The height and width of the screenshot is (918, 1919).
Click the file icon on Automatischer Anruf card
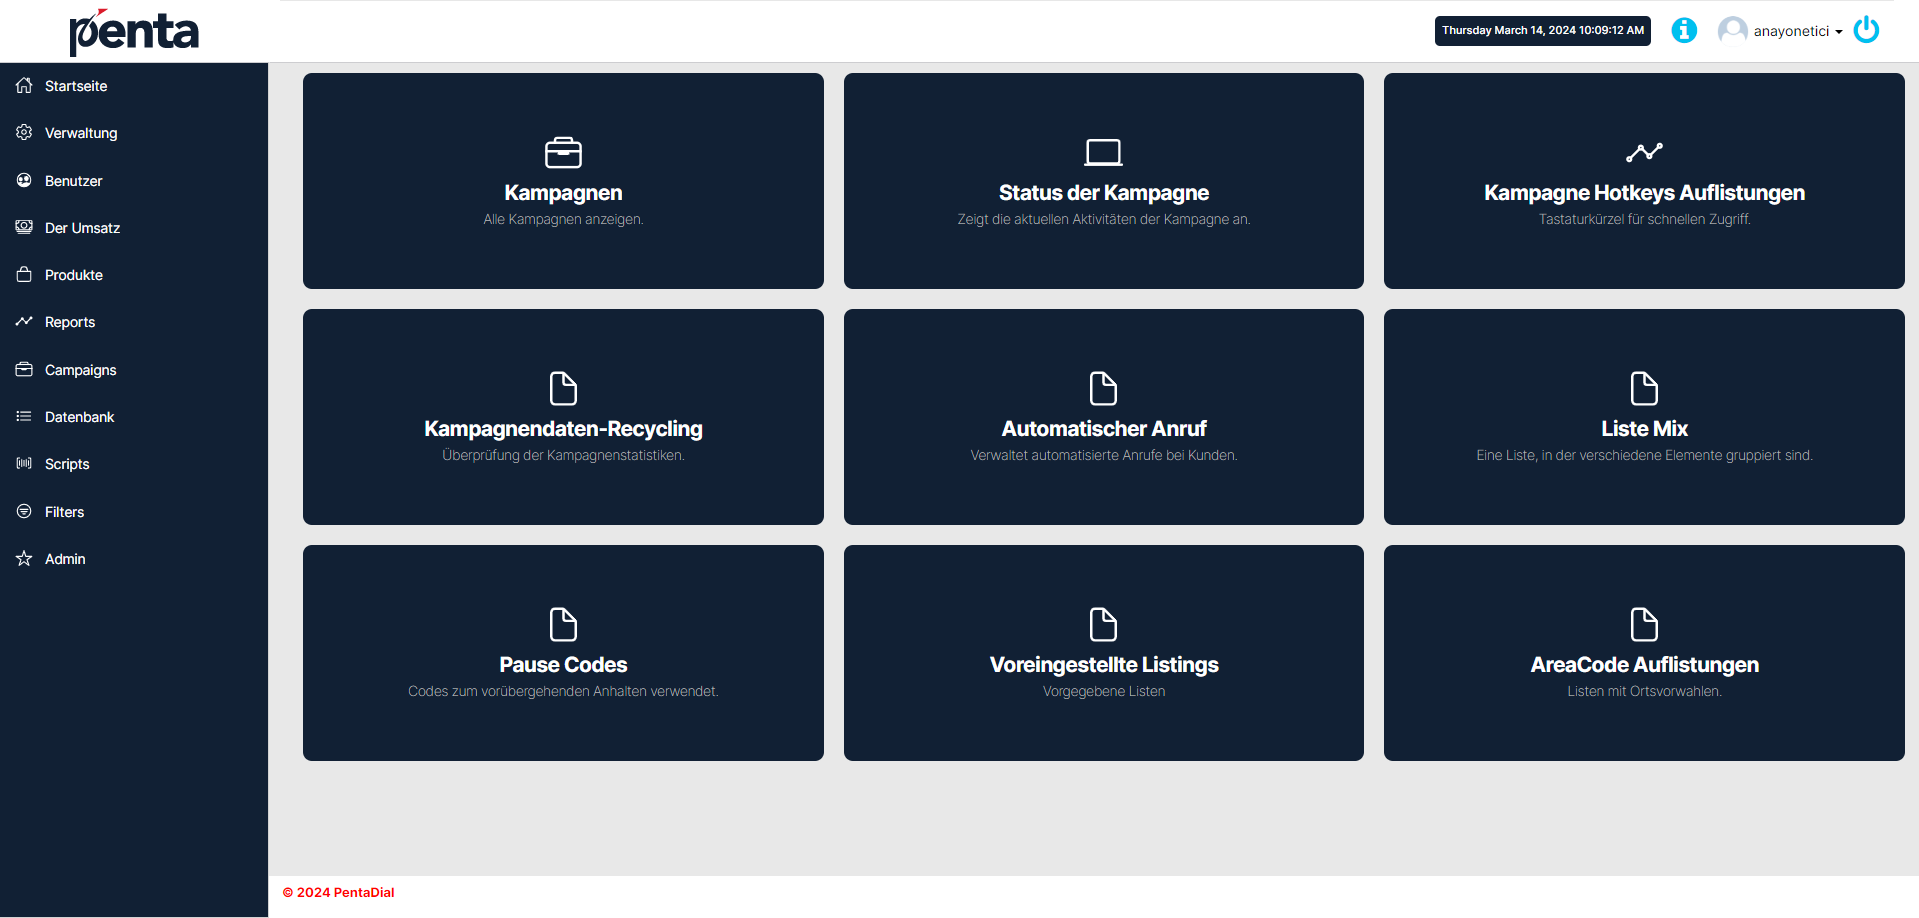(1104, 389)
